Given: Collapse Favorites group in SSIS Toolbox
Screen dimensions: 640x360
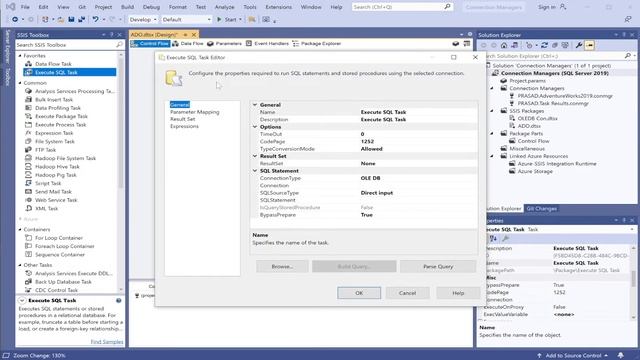Looking at the screenshot, I should 20,56.
